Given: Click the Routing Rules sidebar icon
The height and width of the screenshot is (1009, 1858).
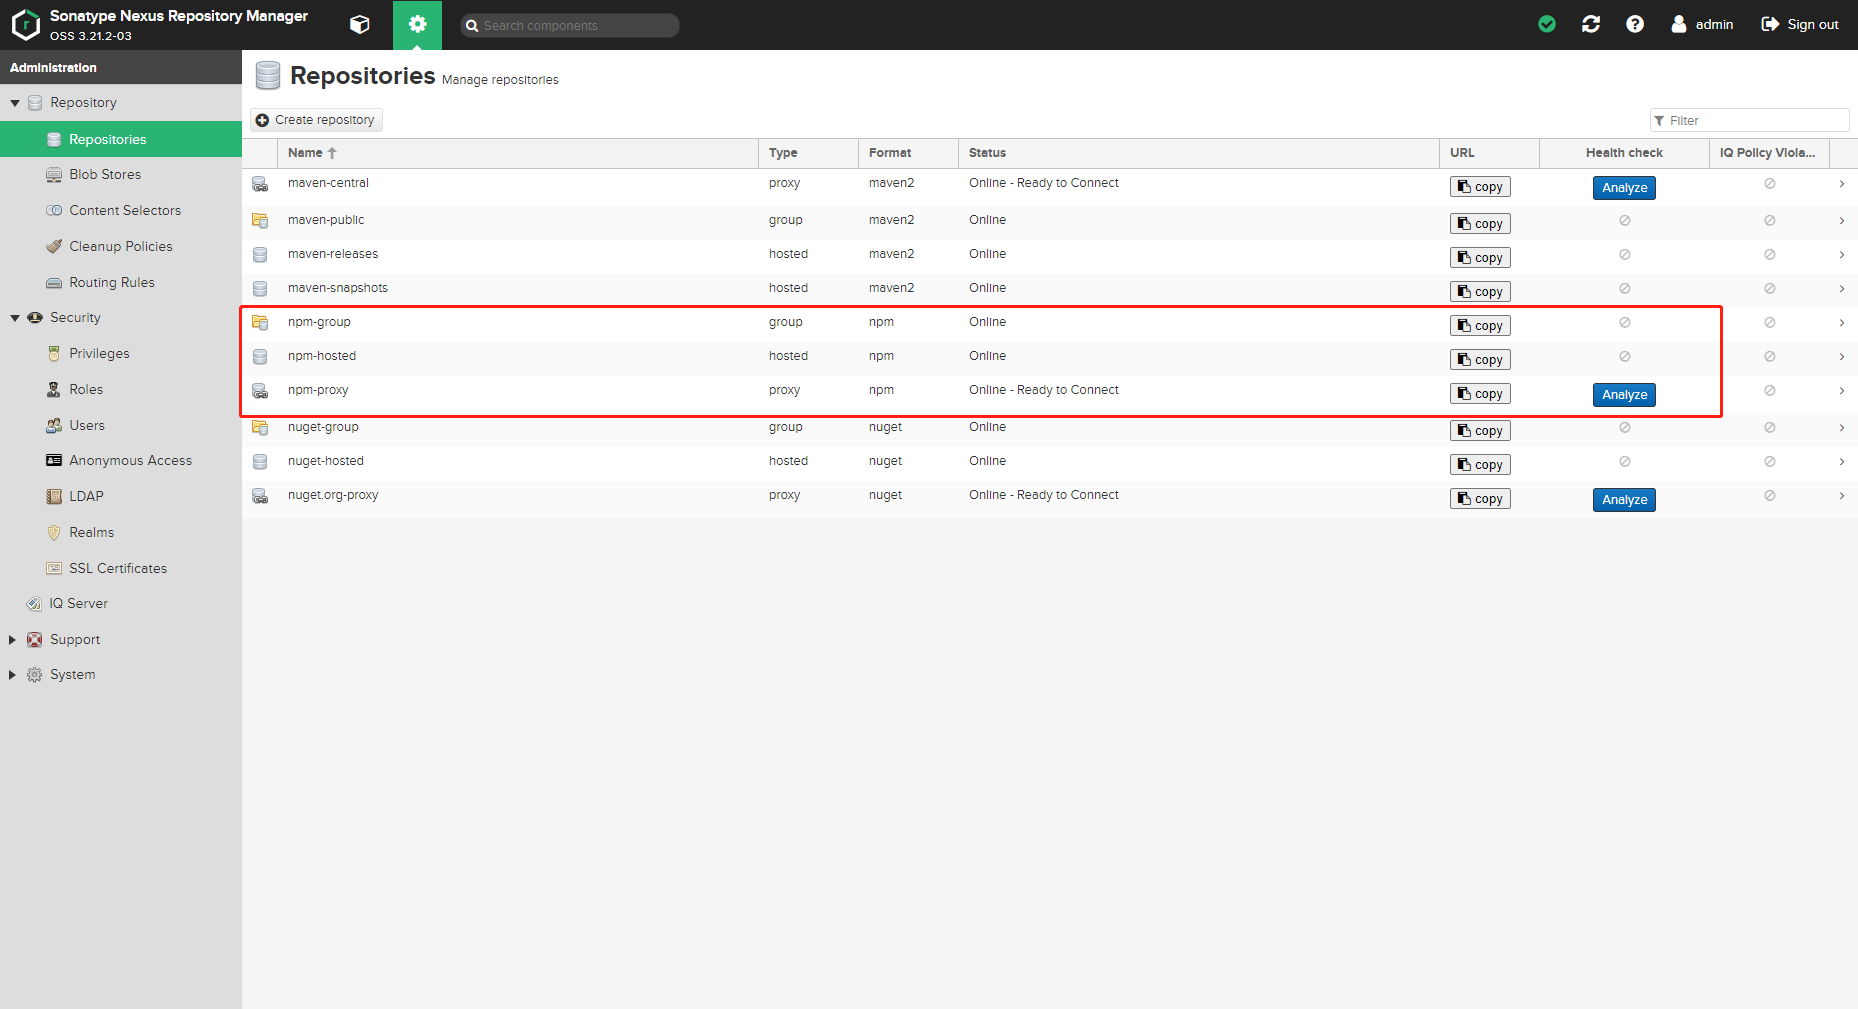Looking at the screenshot, I should pyautogui.click(x=54, y=283).
